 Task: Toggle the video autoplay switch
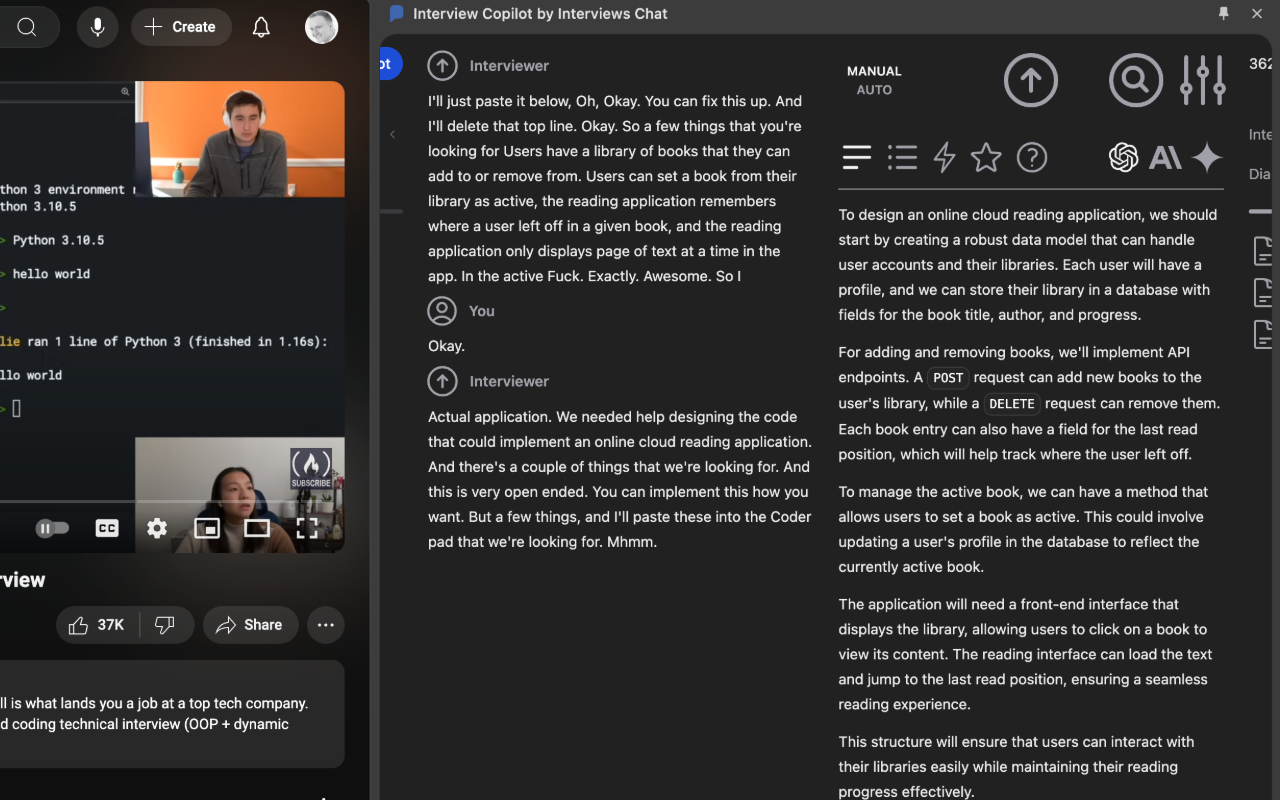[x=53, y=528]
